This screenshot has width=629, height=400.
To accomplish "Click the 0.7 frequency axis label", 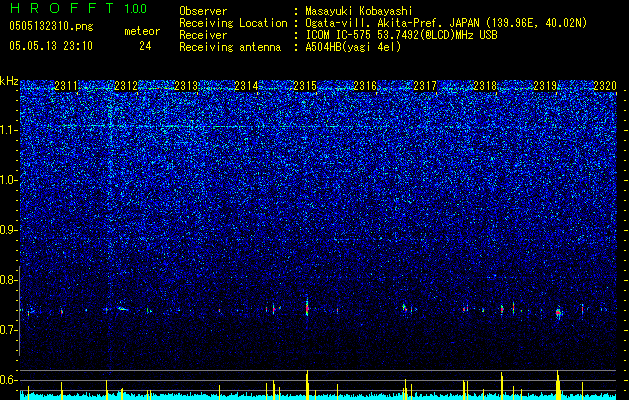I will 9,330.
